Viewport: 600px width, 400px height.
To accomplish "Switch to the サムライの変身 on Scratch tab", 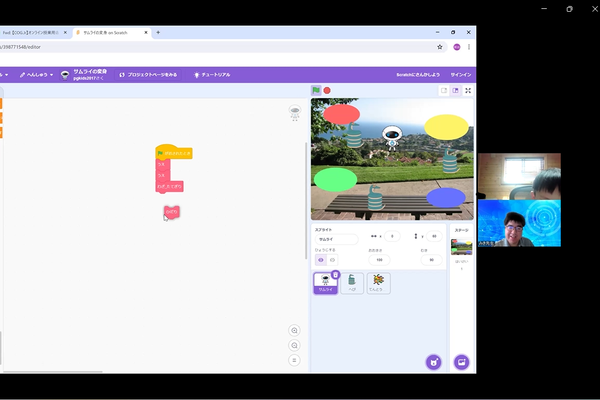I will [x=109, y=33].
